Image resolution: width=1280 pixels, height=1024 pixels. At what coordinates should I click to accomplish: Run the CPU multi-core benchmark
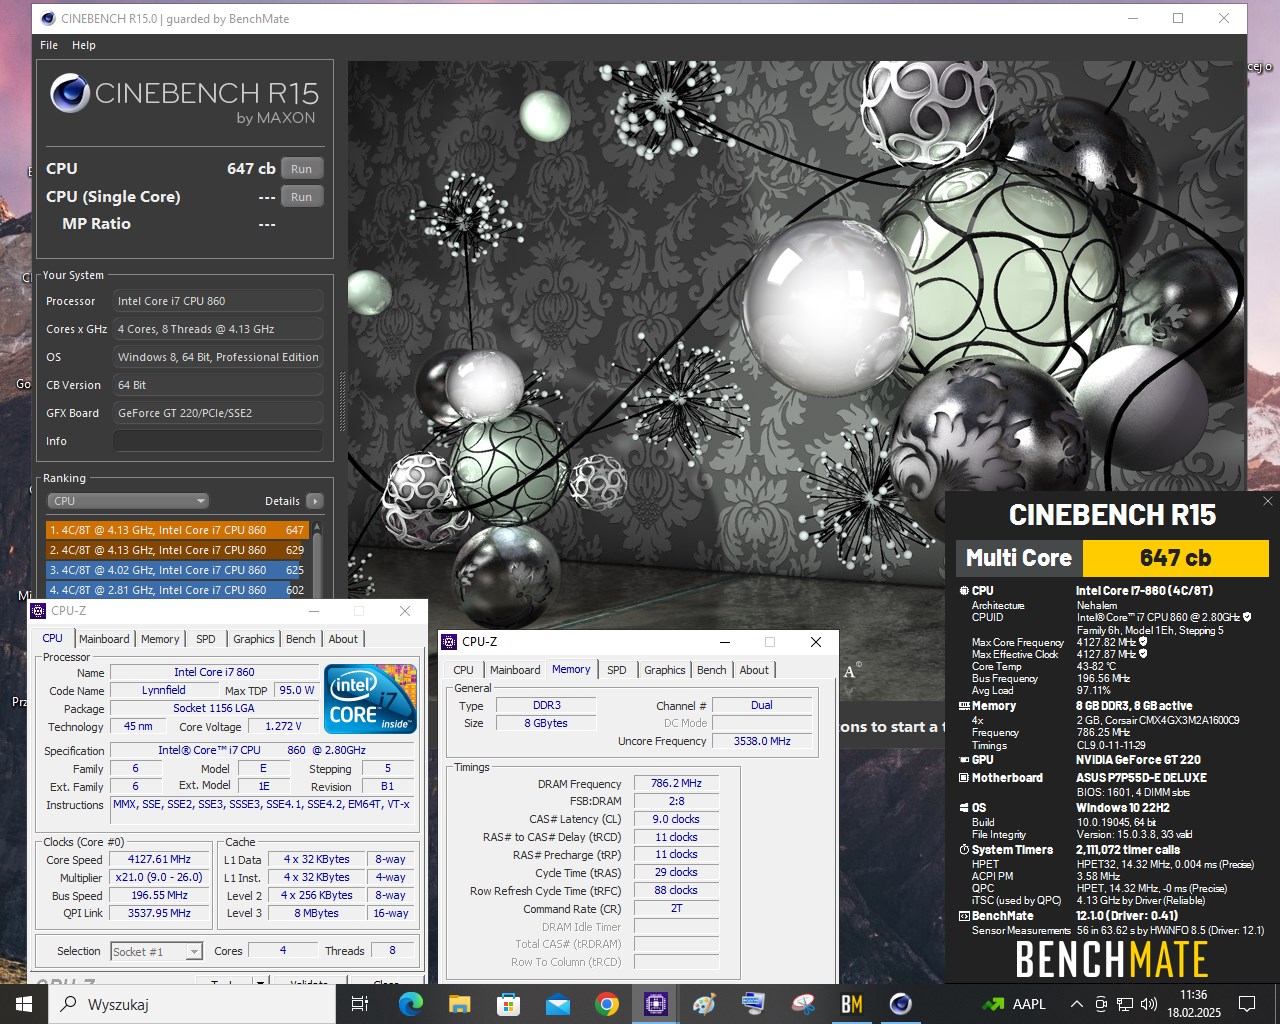coord(302,169)
